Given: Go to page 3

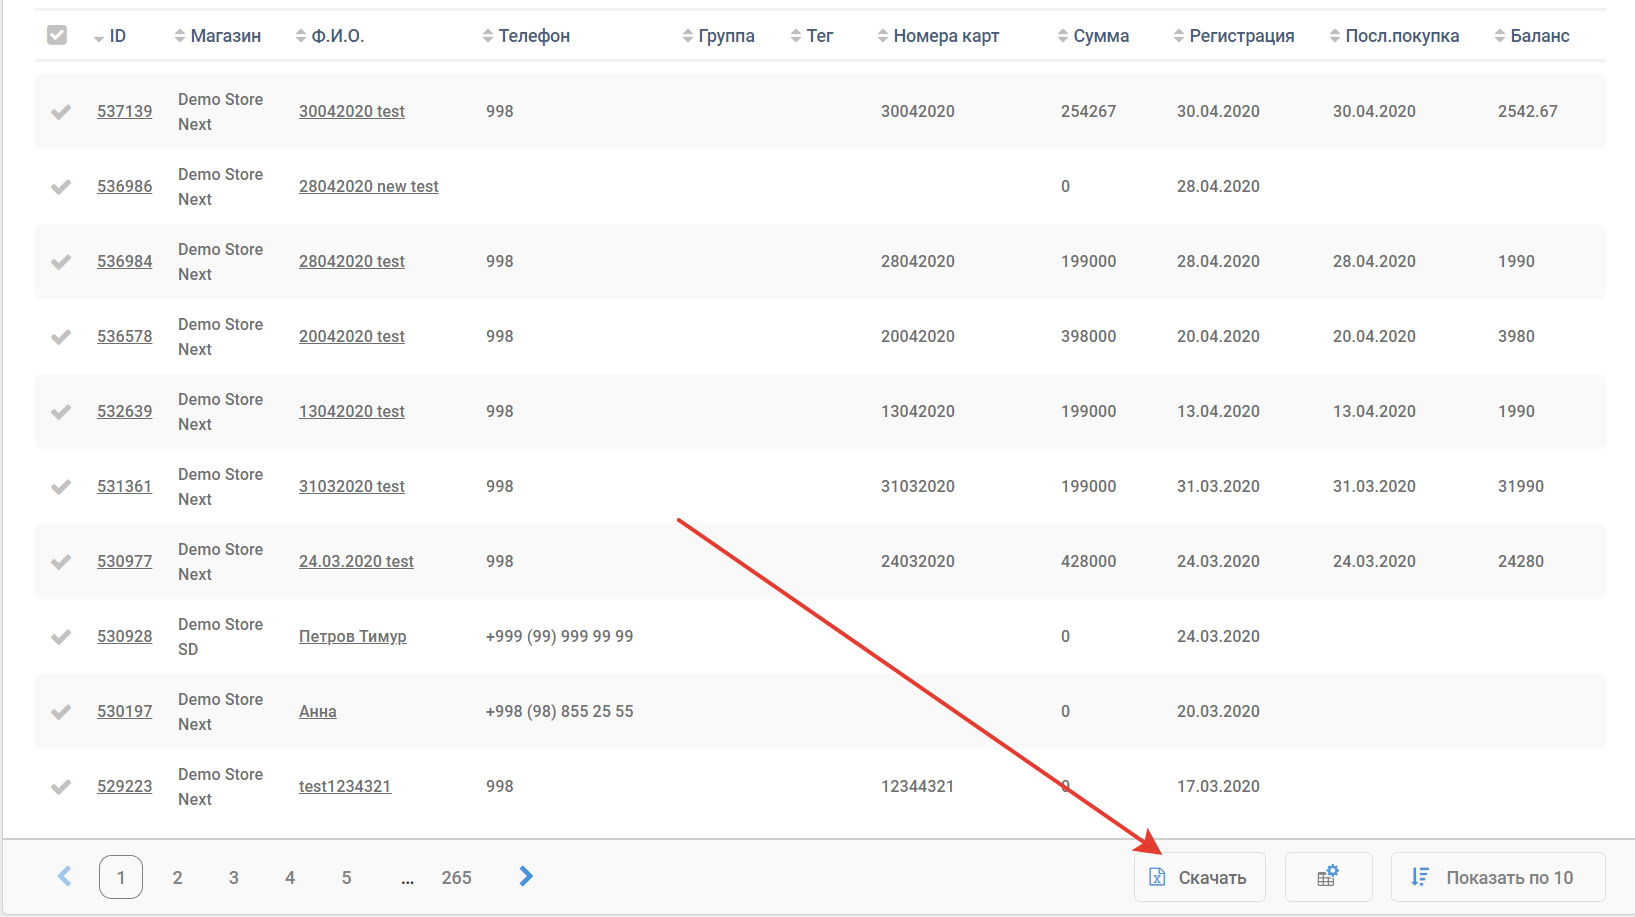Looking at the screenshot, I should [233, 877].
